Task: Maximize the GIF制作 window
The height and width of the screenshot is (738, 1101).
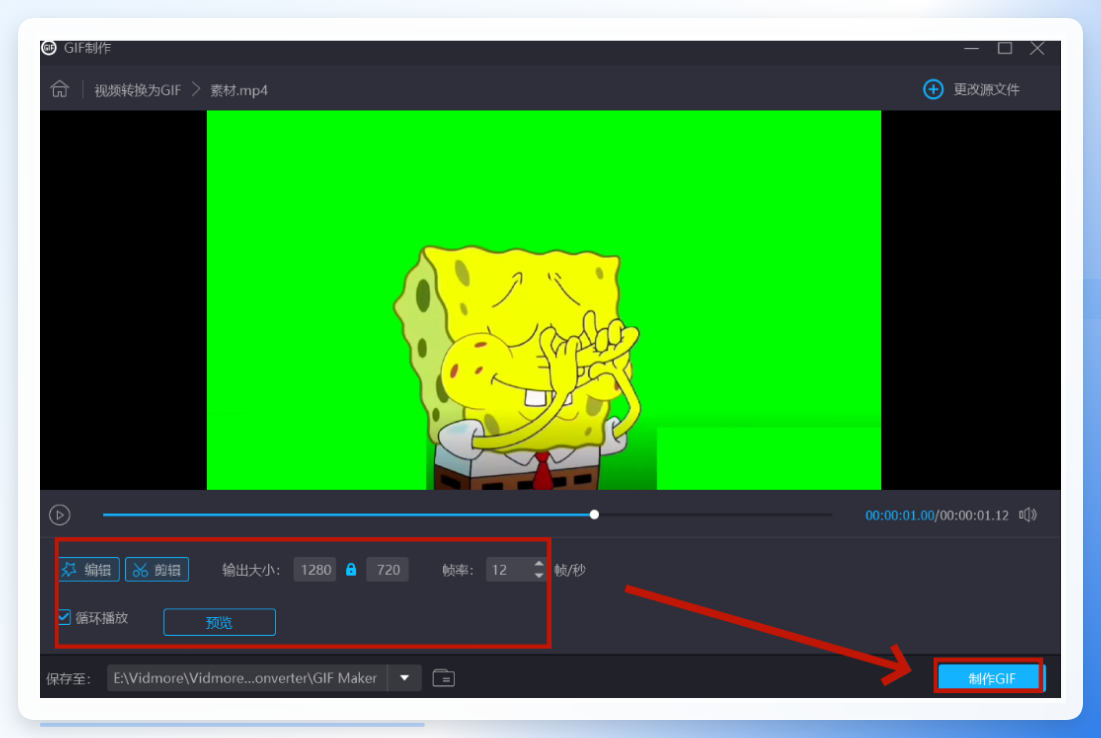Action: click(1005, 48)
